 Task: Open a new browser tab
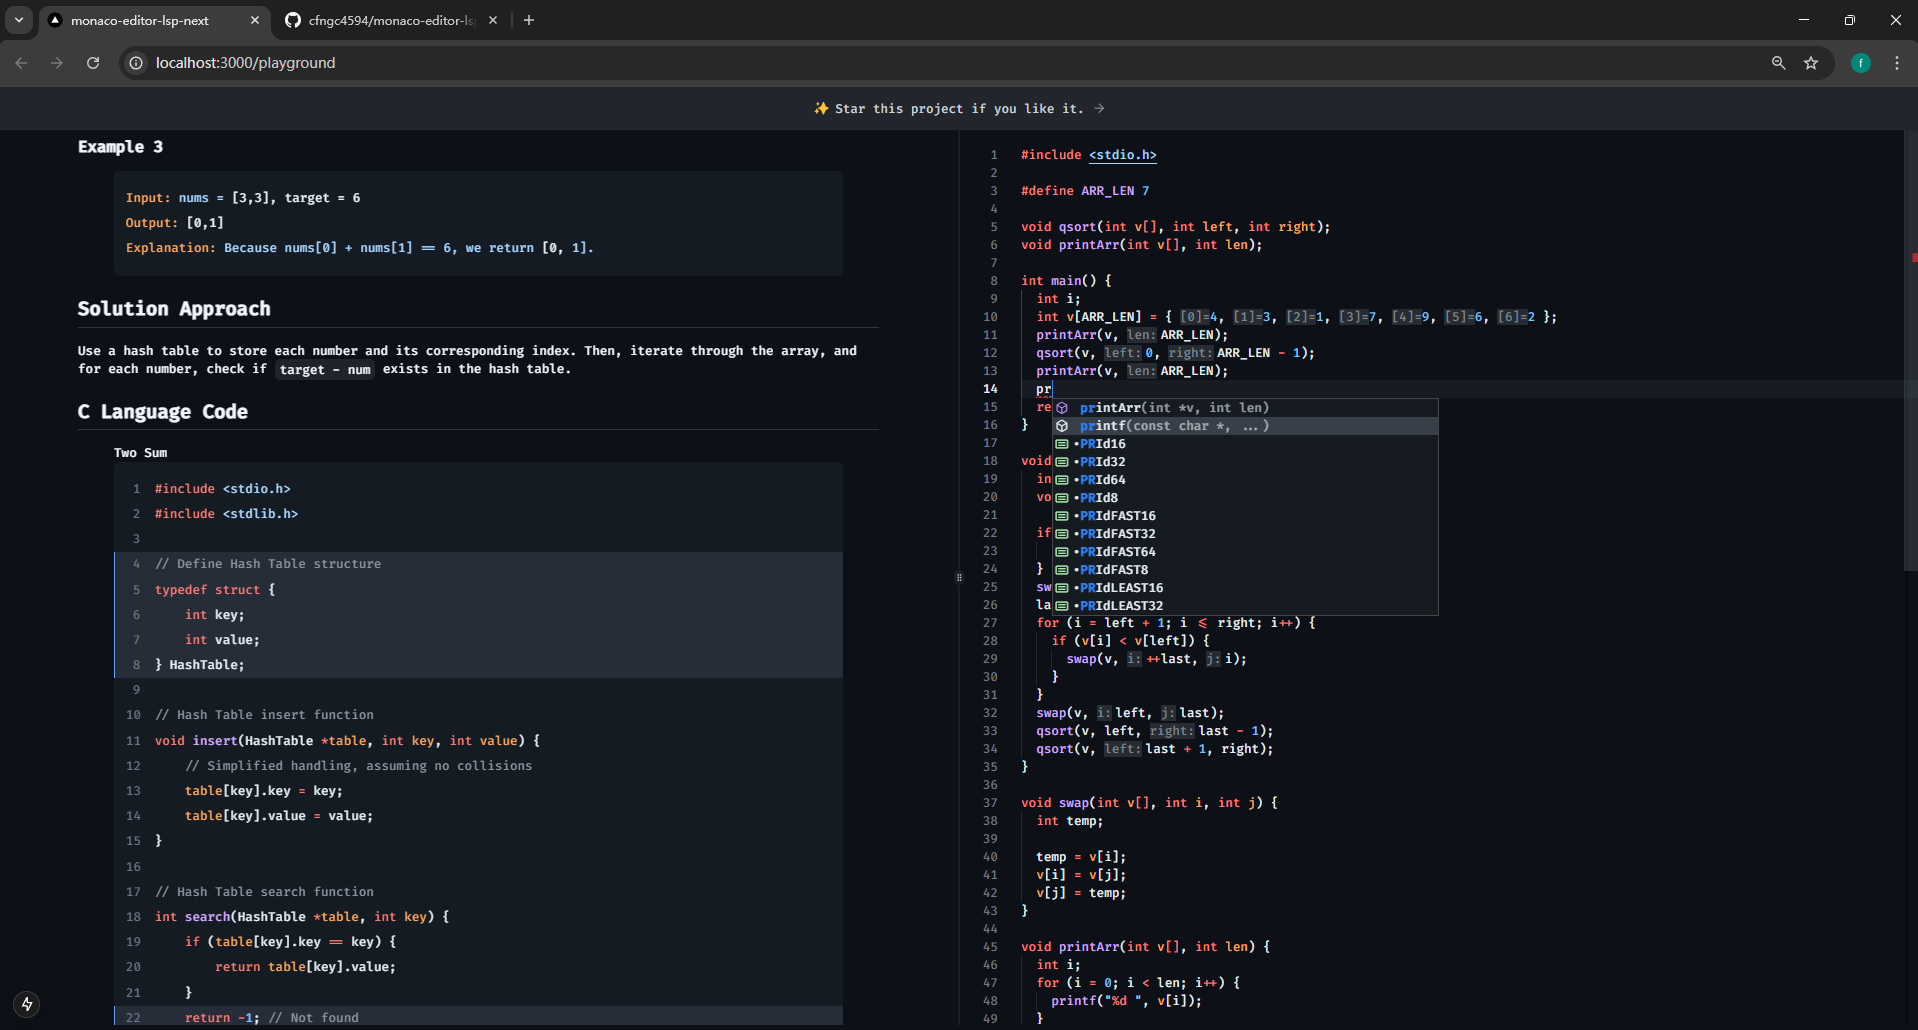tap(529, 20)
